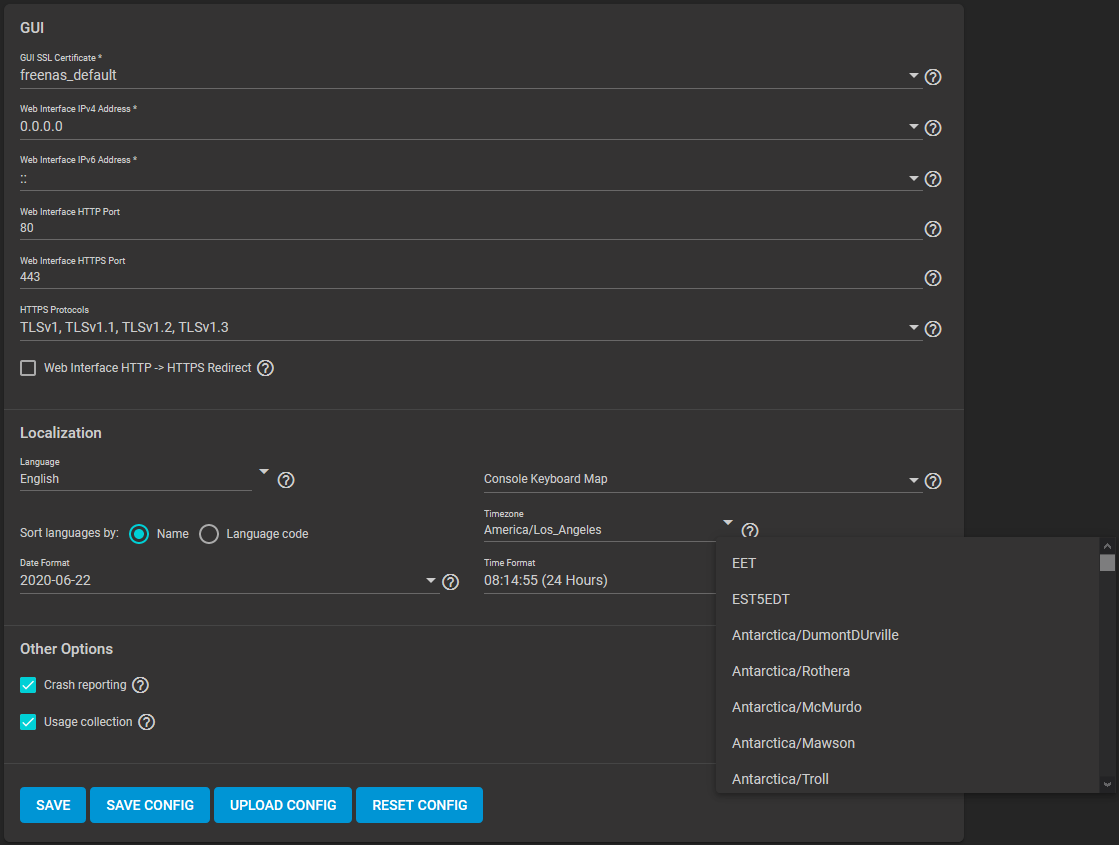This screenshot has width=1119, height=845.
Task: Open help for Usage collection
Action: 146,722
